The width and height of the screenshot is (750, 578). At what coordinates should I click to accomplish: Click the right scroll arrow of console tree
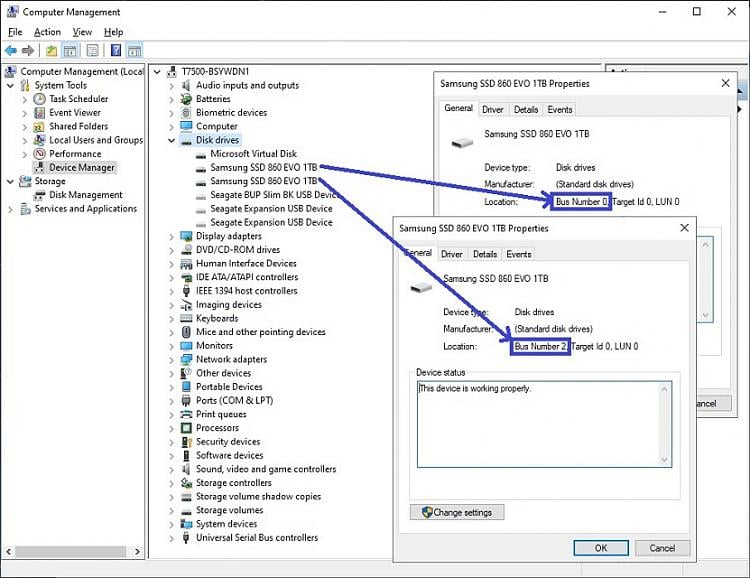137,552
